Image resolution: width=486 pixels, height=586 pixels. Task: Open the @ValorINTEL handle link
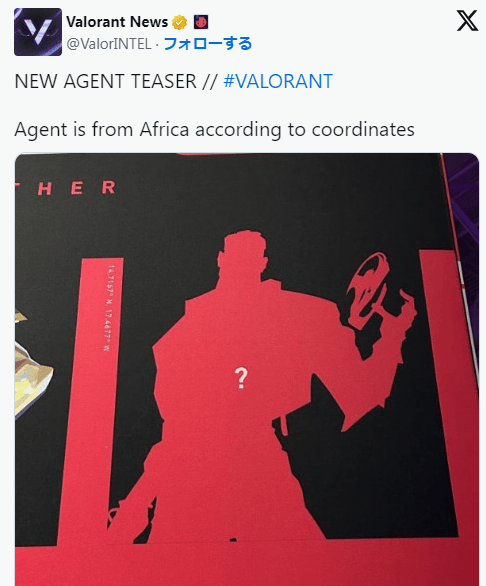point(109,44)
